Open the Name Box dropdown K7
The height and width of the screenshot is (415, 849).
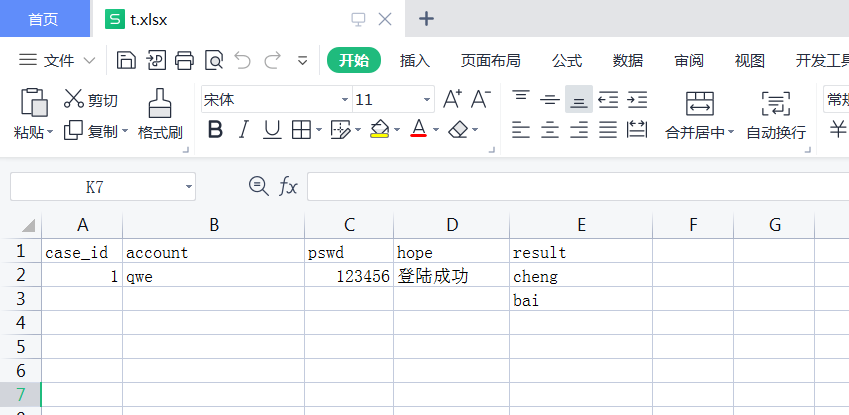coord(188,187)
